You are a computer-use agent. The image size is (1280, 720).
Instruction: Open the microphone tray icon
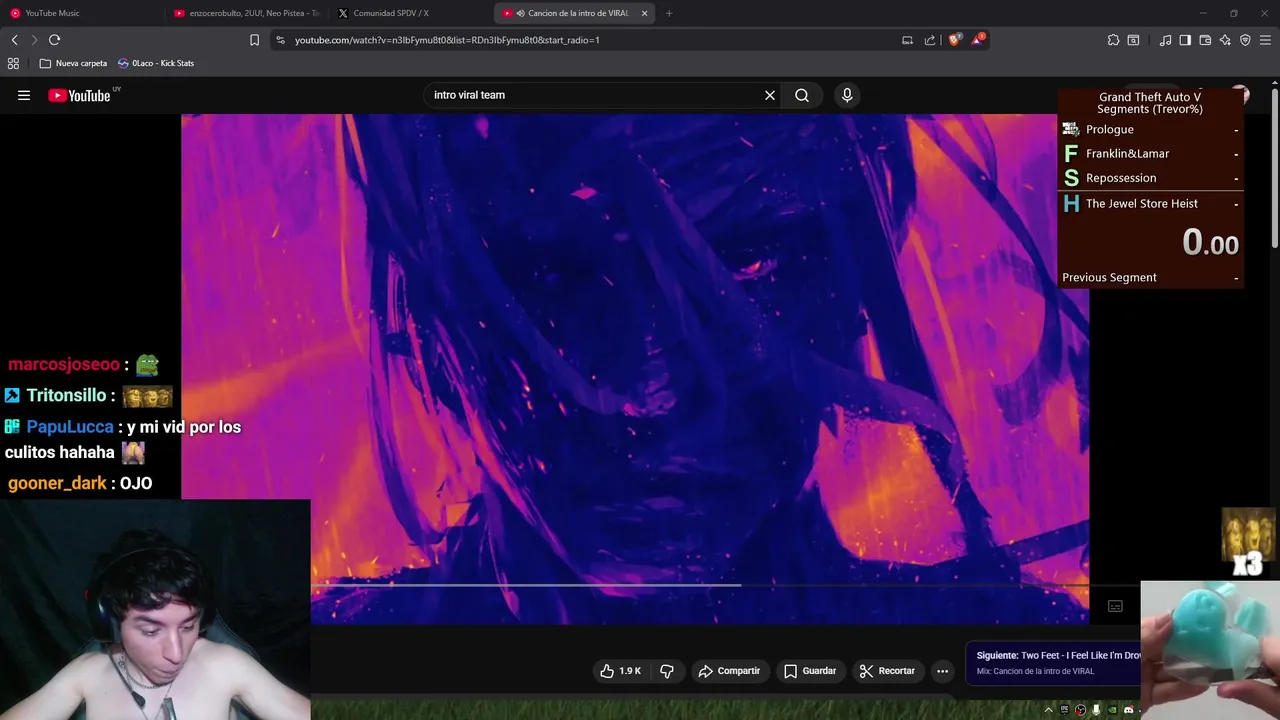[1096, 710]
